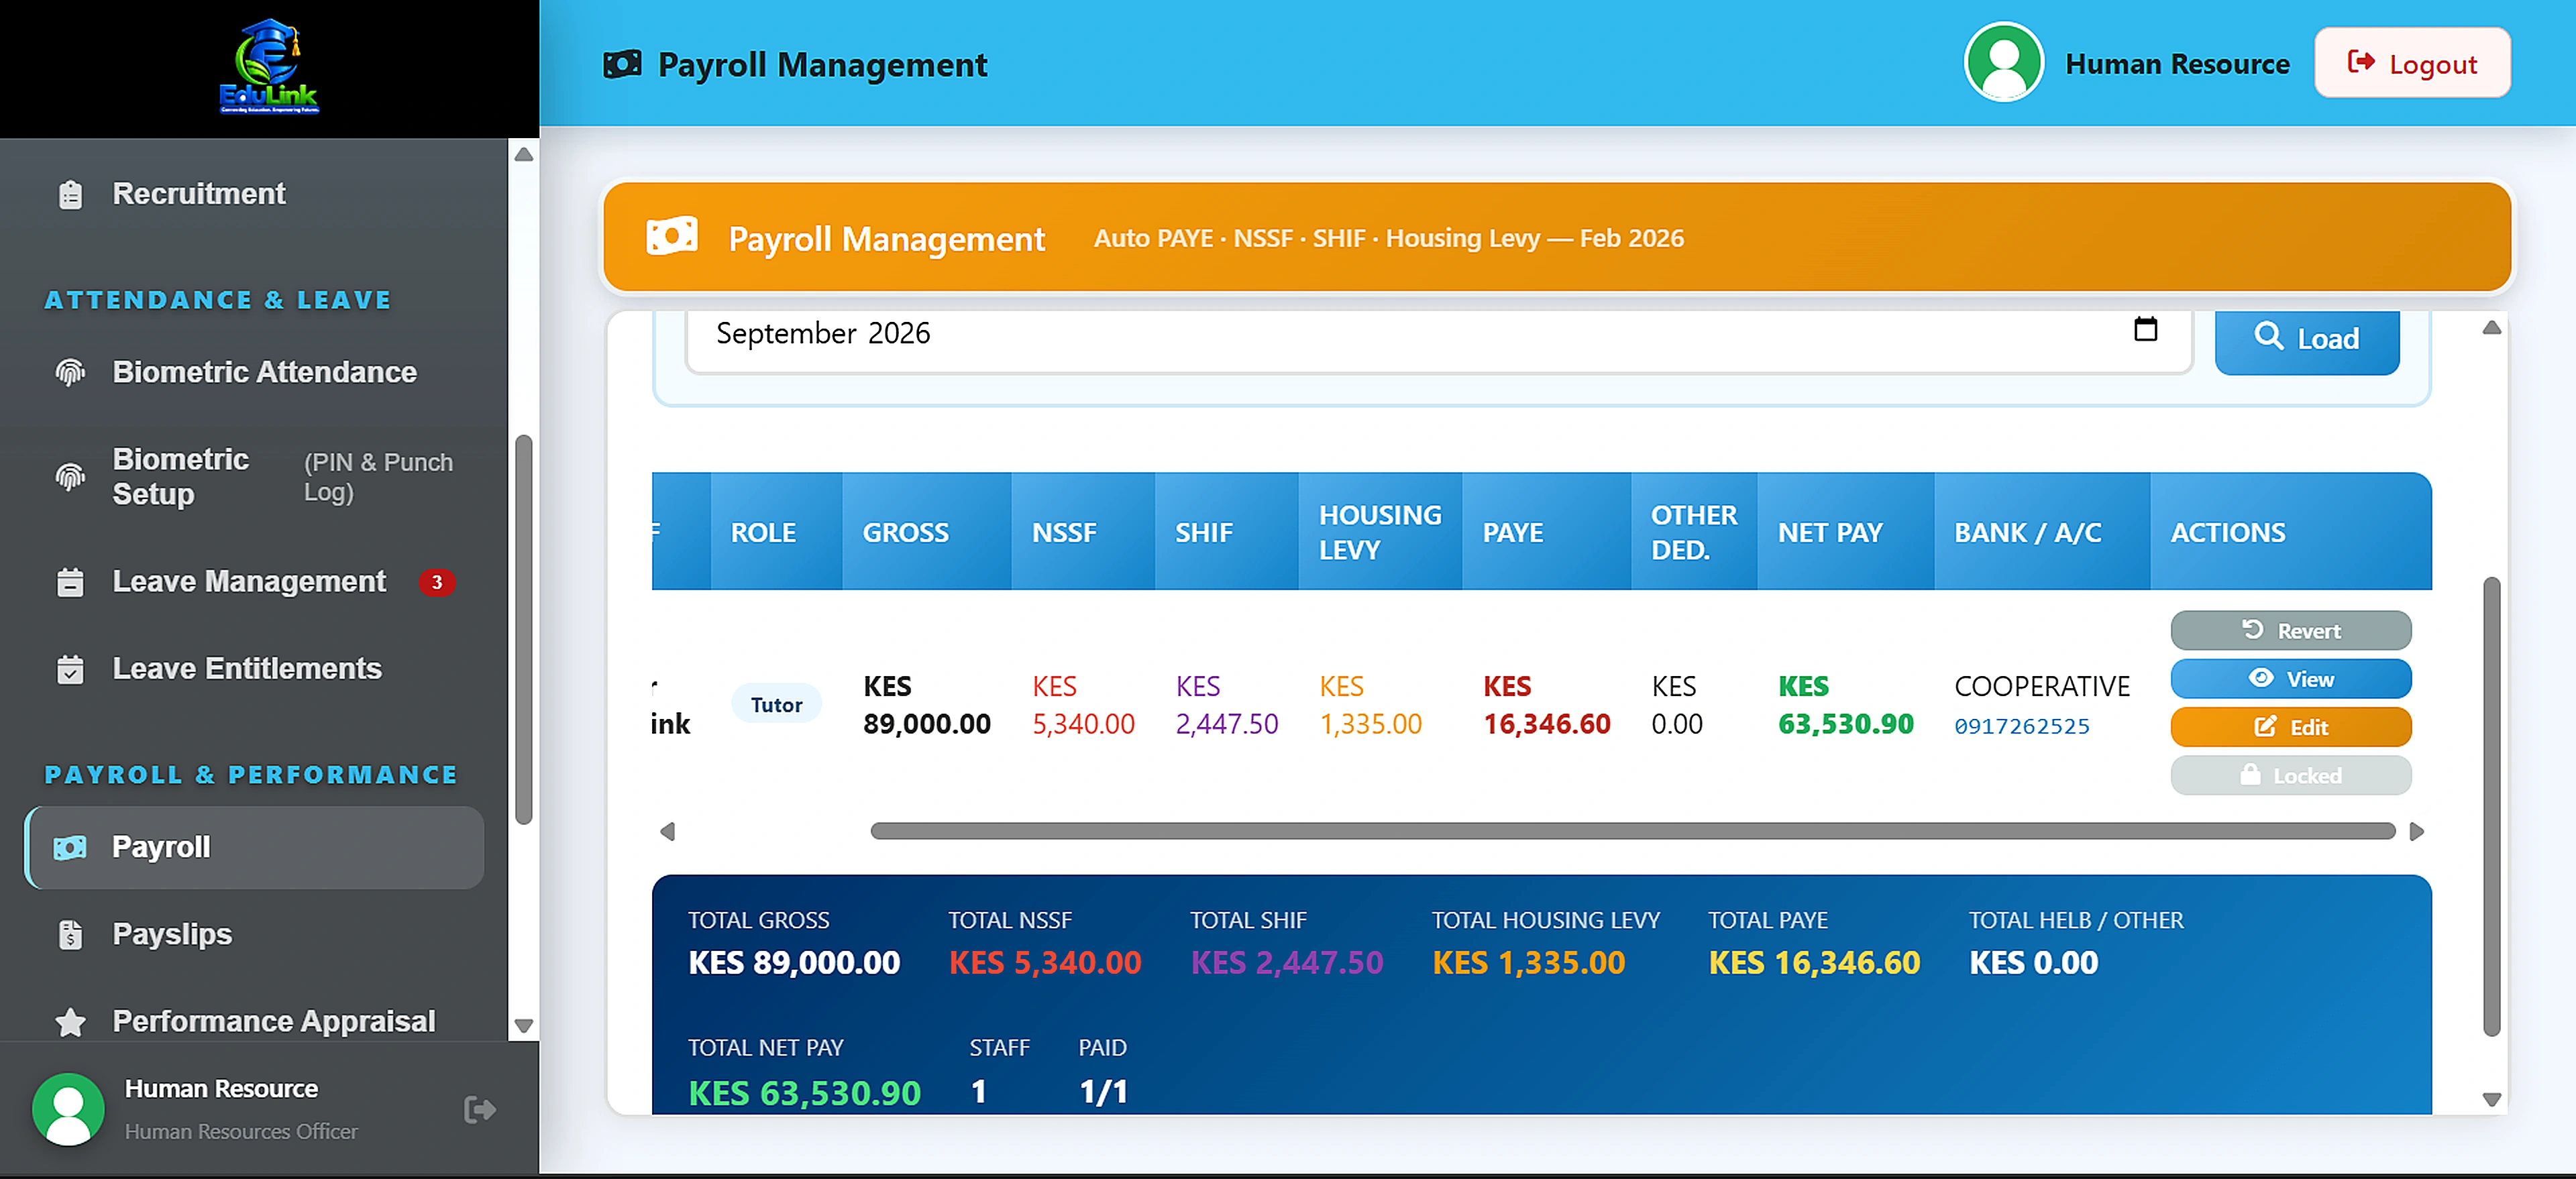Screen dimensions: 2576x1179
Task: Click the content panel scroll up arrow
Action: 2492,328
